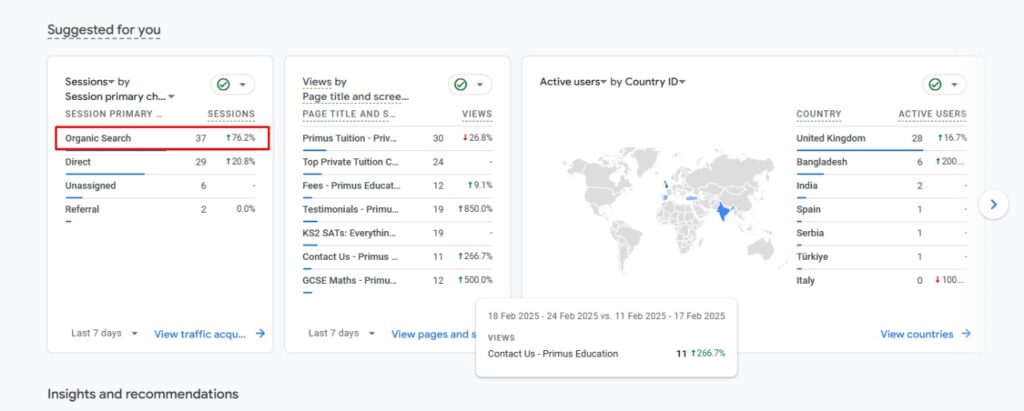The height and width of the screenshot is (411, 1024).
Task: Open Country ID dimension dropdown
Action: click(656, 82)
